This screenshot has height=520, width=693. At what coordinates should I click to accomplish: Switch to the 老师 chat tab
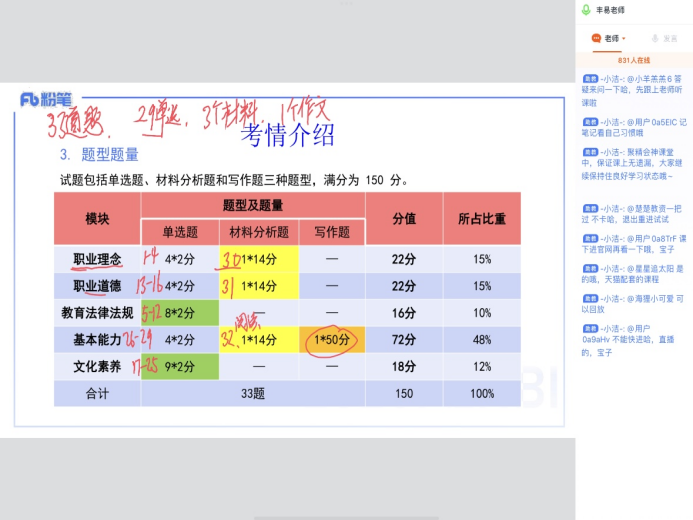click(610, 38)
